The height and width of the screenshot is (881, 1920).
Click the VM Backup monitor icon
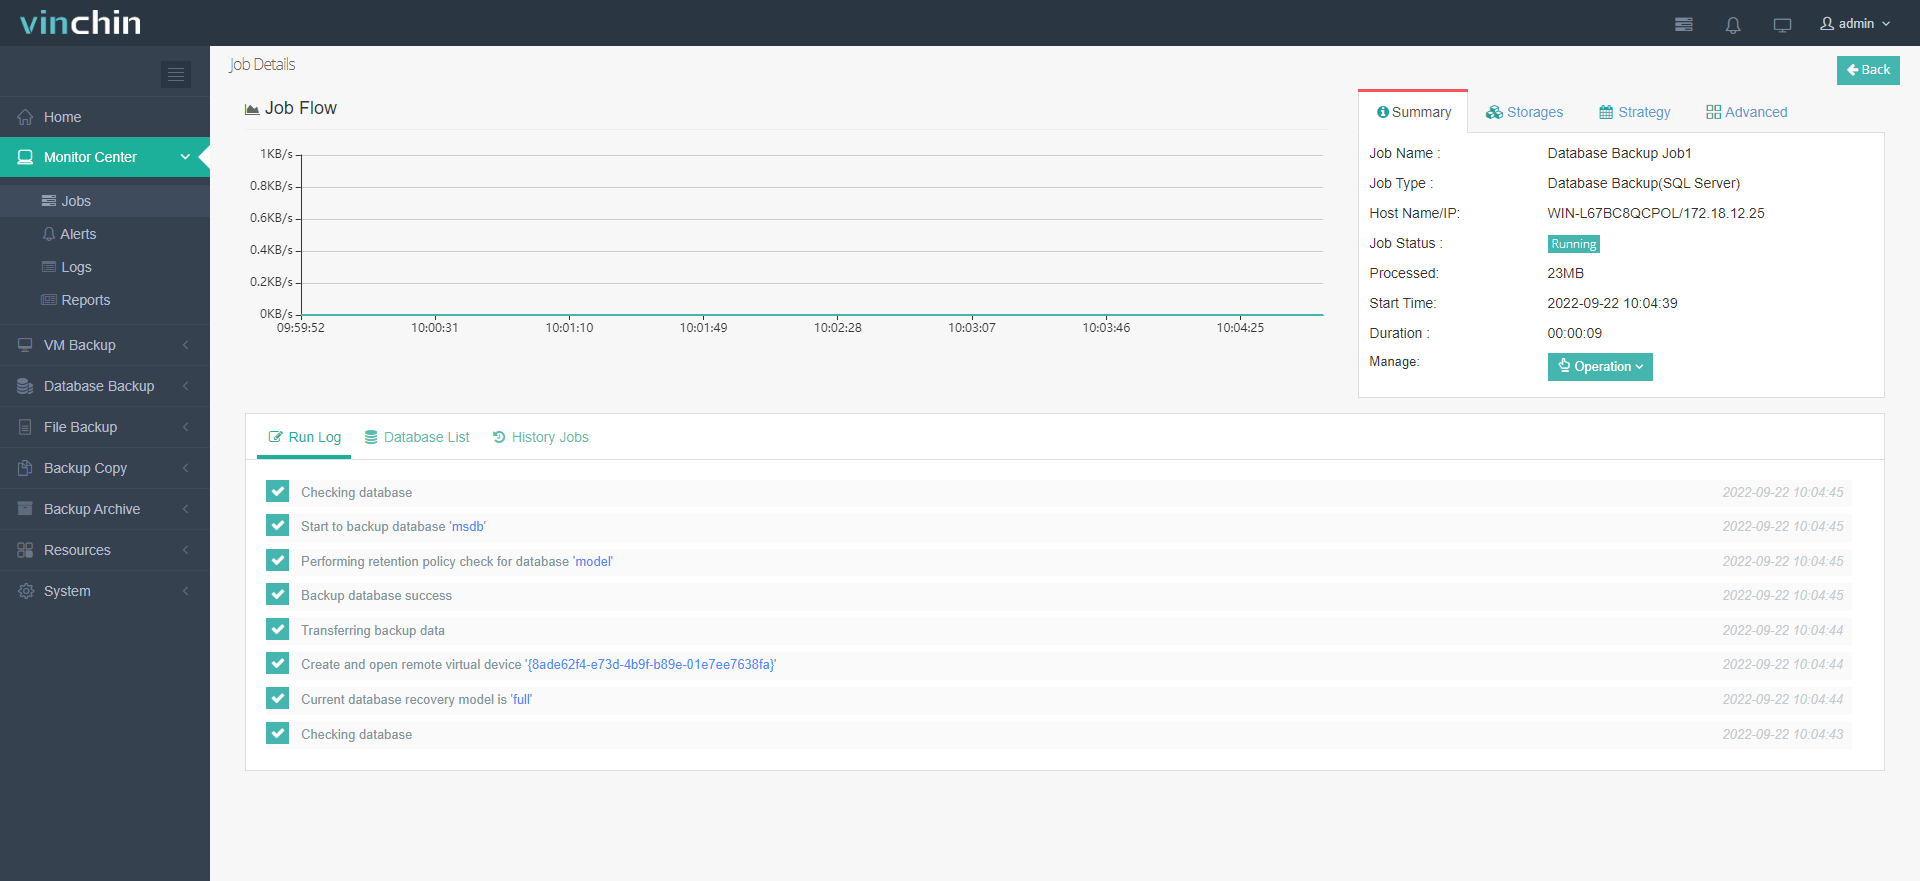25,345
